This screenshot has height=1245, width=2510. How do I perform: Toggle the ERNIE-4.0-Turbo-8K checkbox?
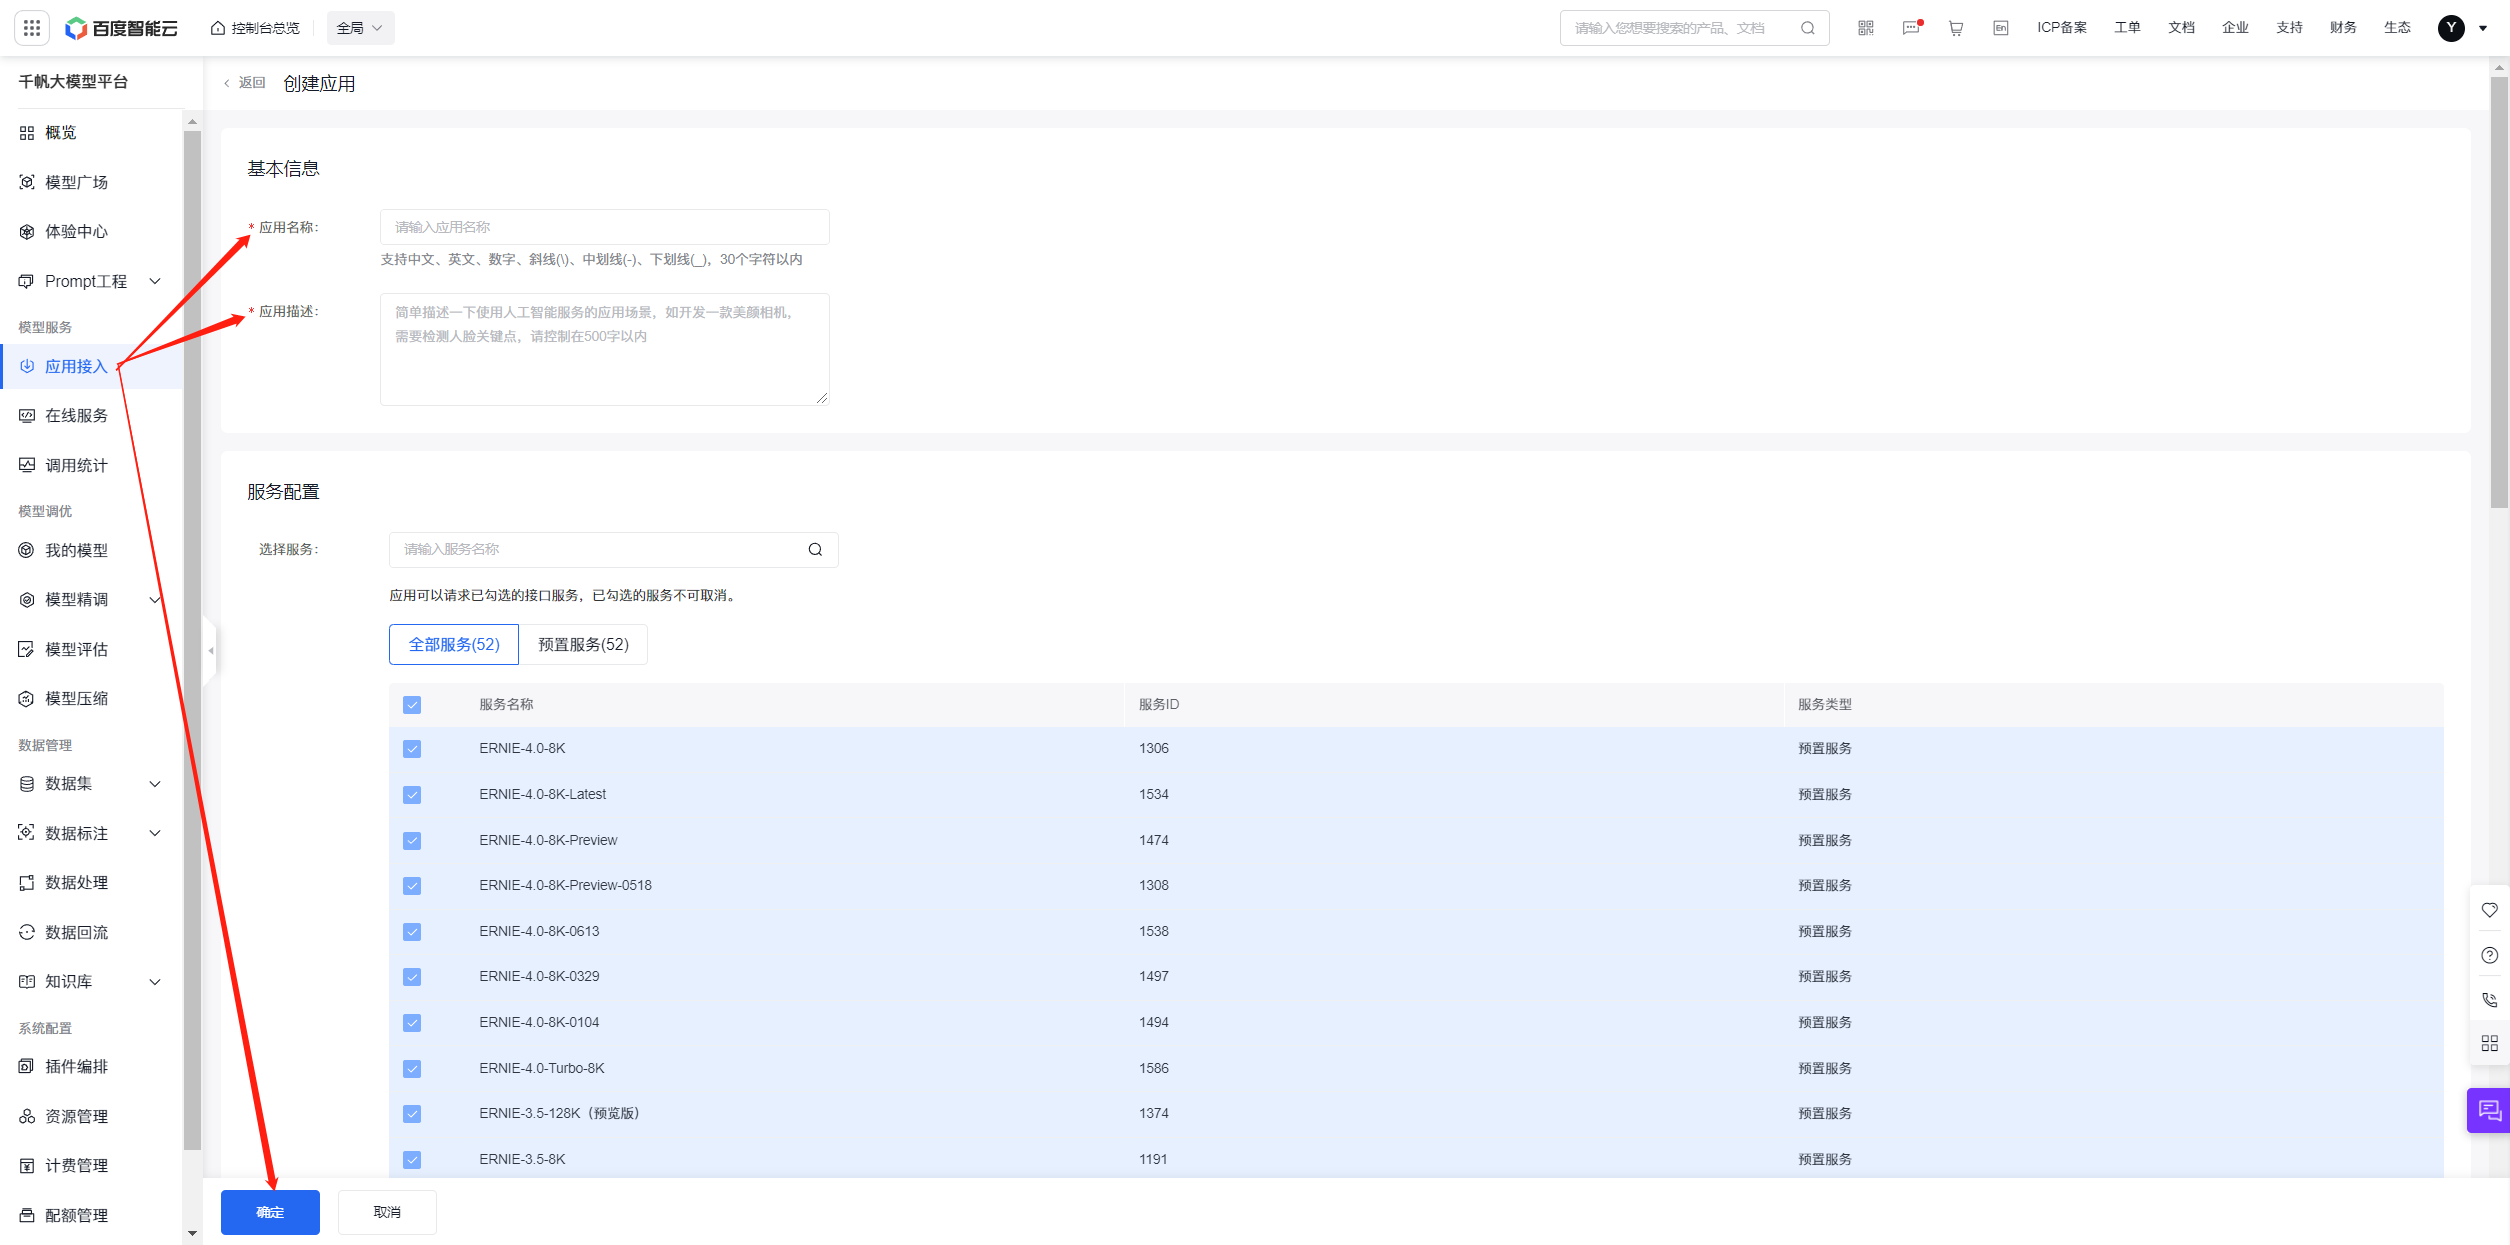(x=412, y=1069)
